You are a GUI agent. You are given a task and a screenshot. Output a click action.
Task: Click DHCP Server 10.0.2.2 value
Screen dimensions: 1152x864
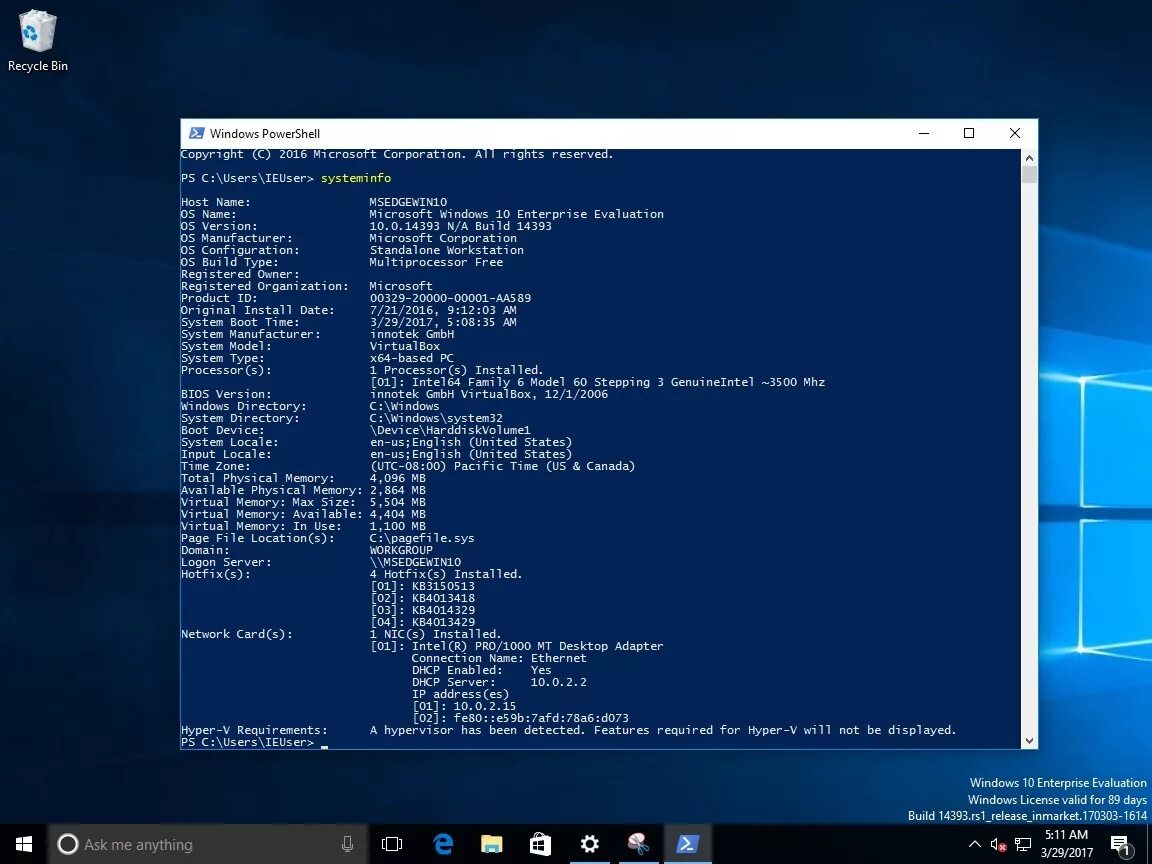click(x=558, y=683)
